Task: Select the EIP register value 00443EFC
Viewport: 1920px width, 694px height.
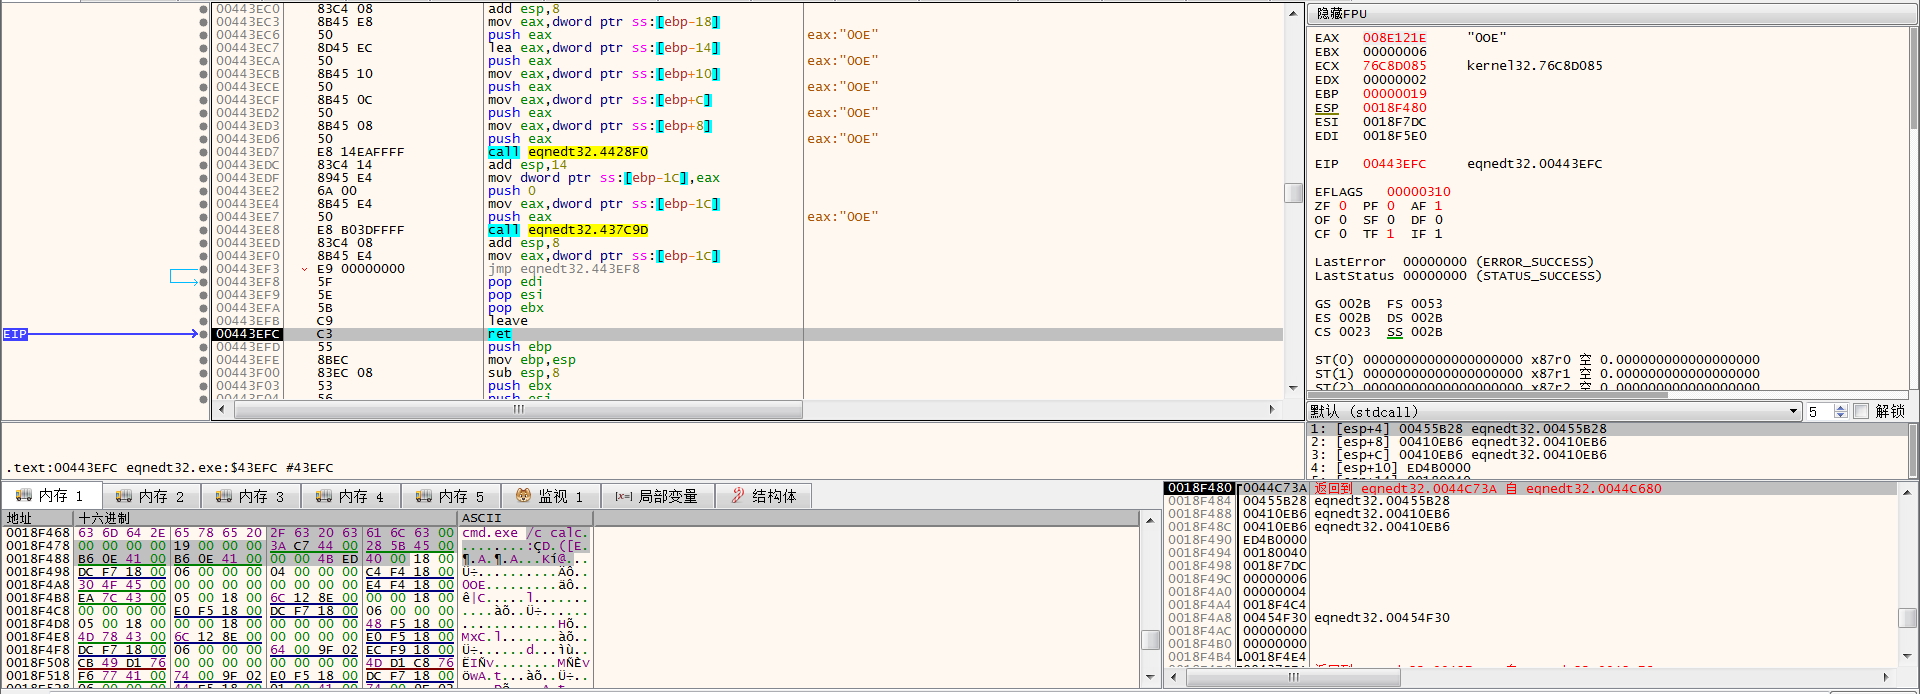Action: tap(1394, 164)
